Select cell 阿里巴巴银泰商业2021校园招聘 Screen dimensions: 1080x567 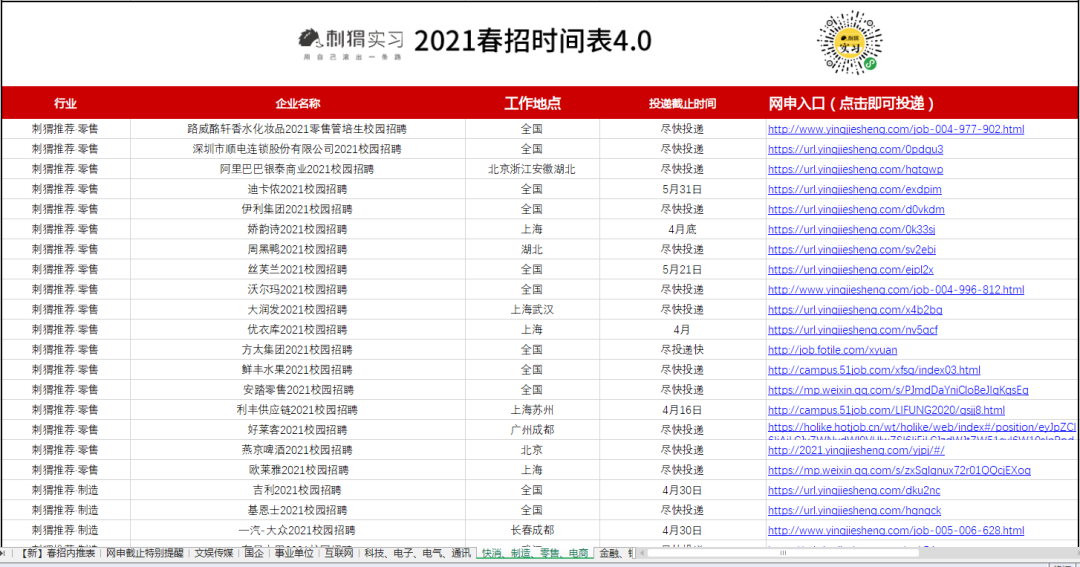[298, 169]
